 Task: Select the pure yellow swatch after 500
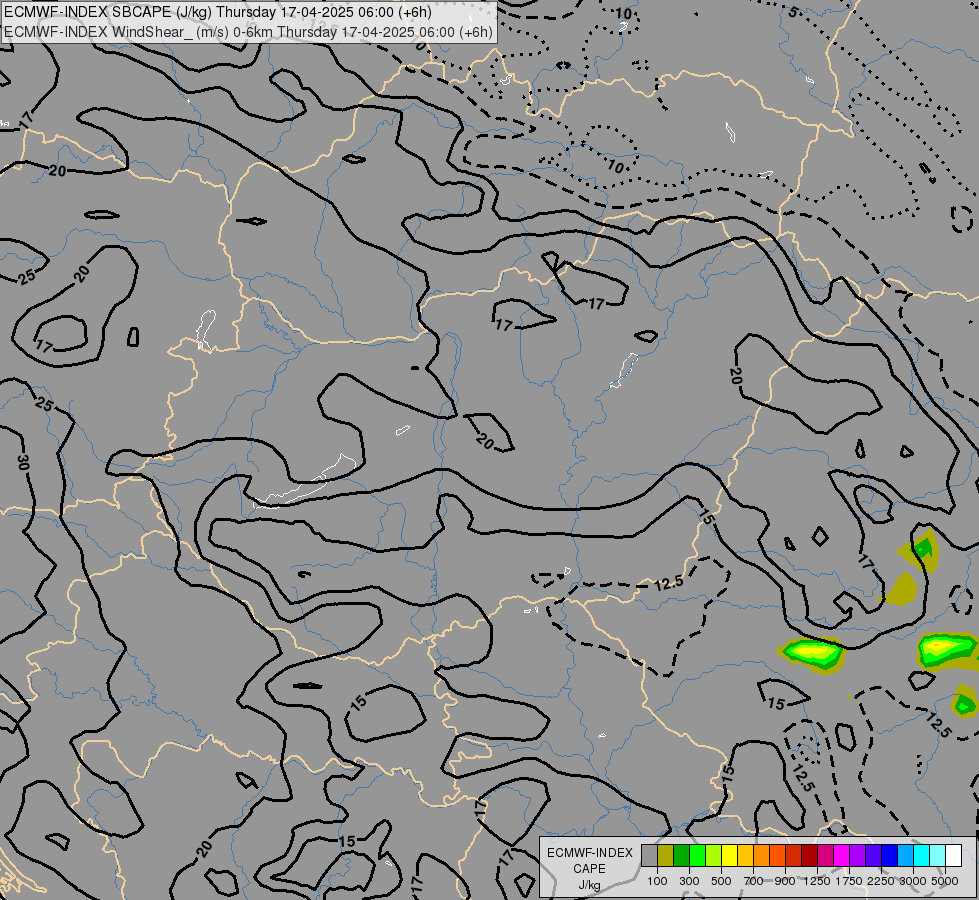[x=729, y=856]
